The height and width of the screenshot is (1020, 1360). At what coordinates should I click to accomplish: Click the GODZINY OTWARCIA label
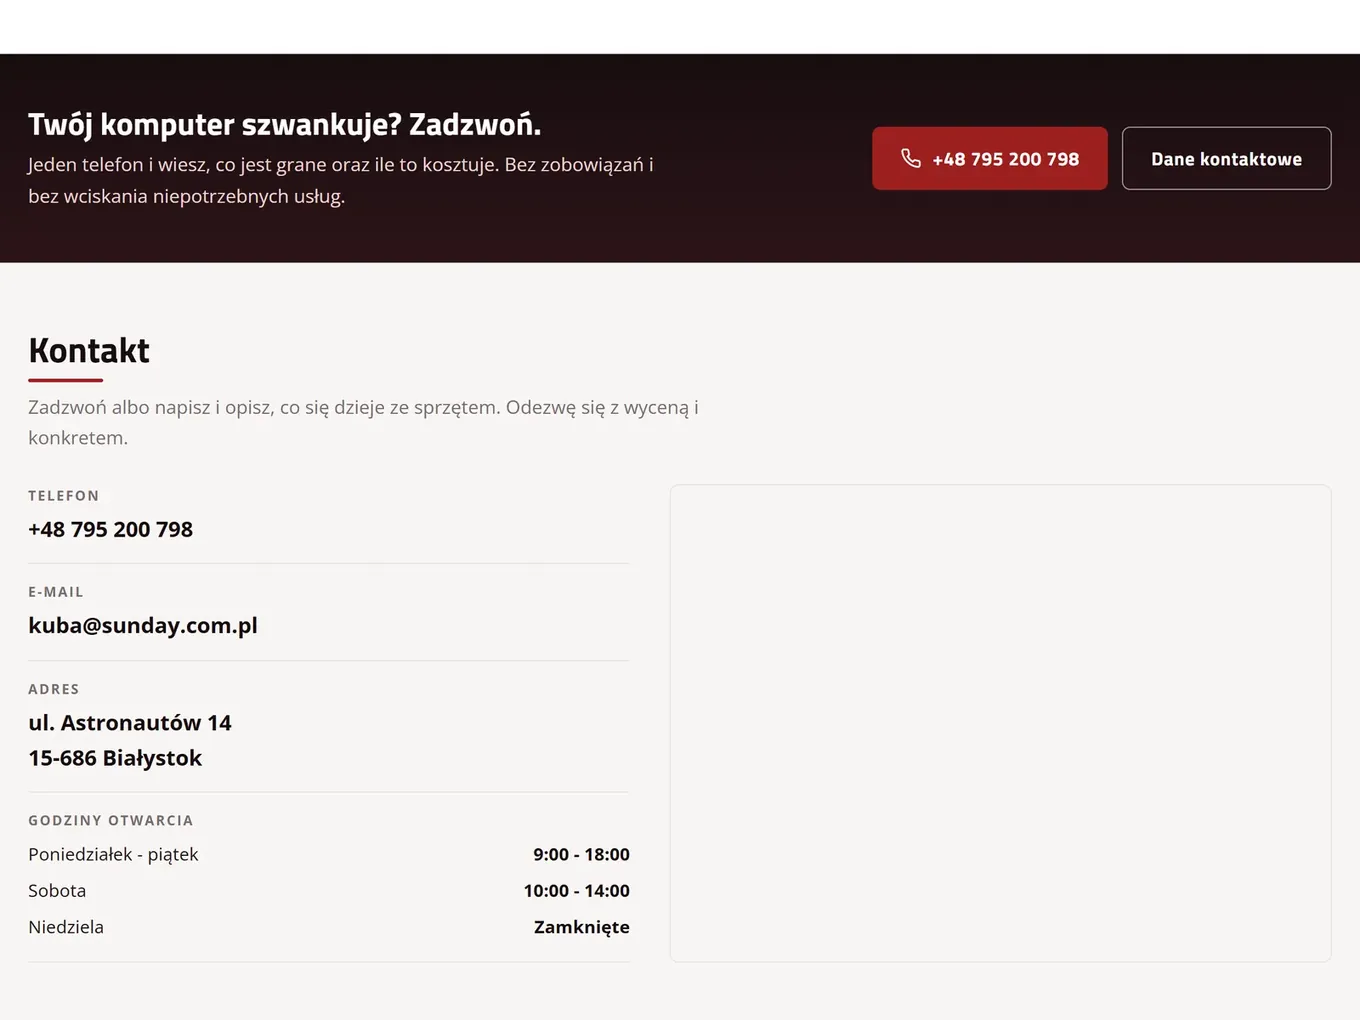point(111,820)
